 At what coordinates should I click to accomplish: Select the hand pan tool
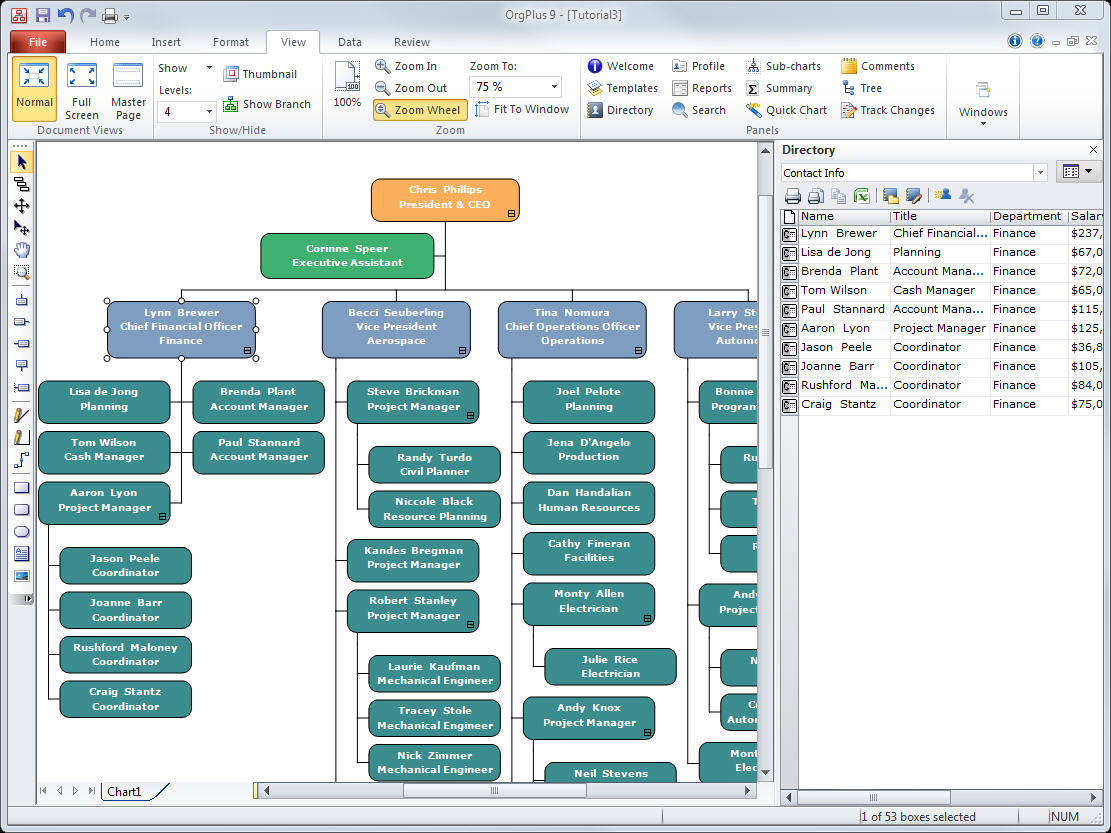(21, 250)
